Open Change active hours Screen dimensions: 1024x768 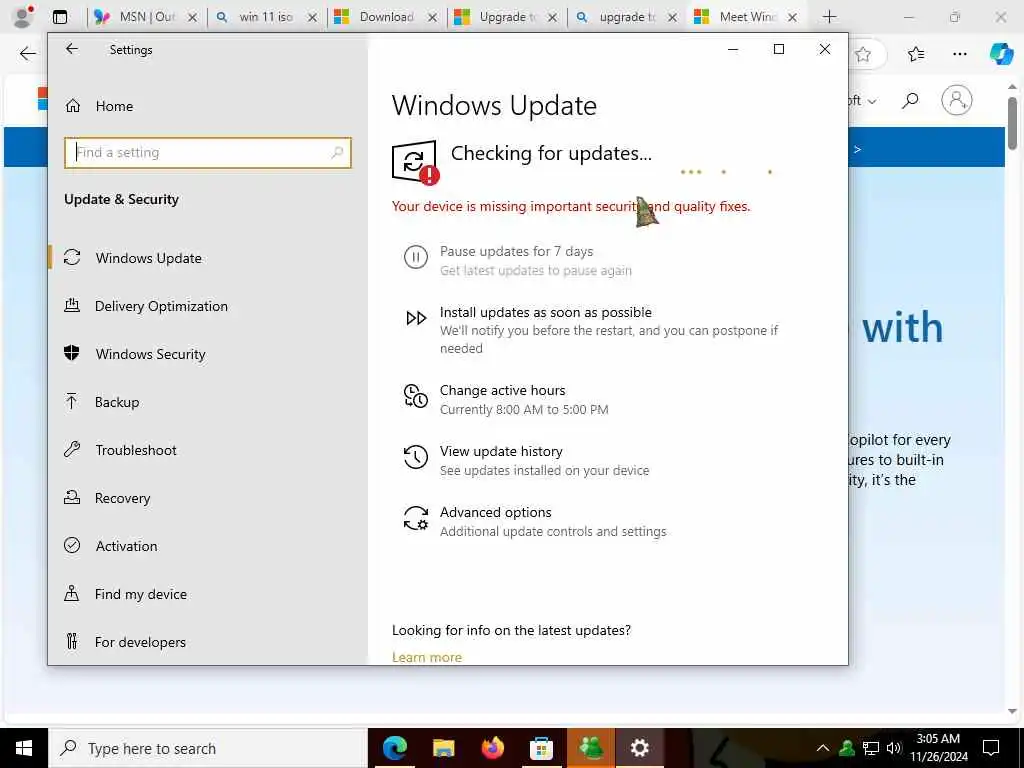502,391
